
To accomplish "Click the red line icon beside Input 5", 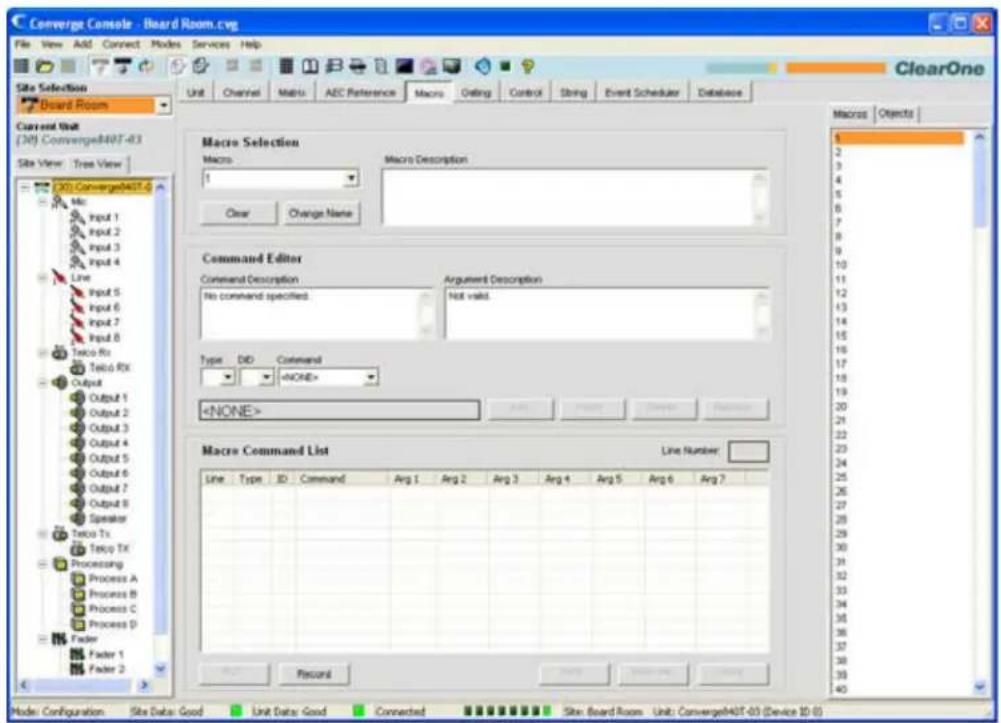I will [x=77, y=292].
